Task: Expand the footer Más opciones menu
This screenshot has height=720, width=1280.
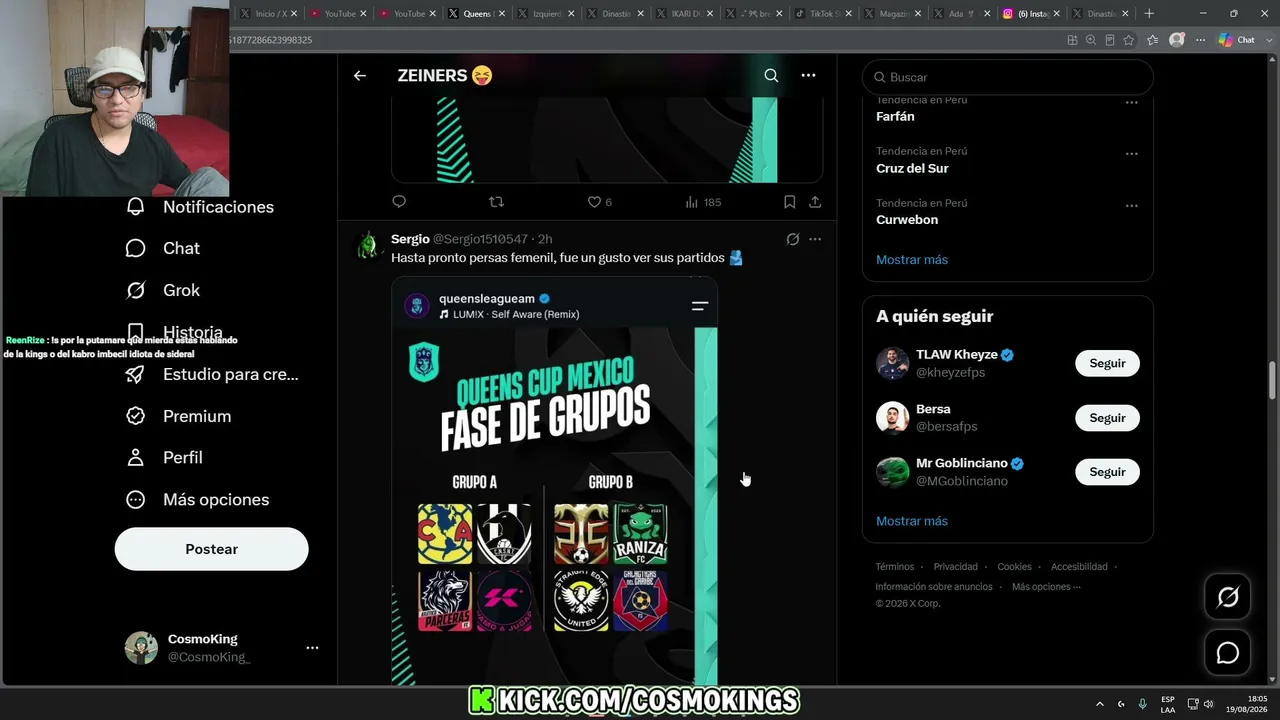Action: (1046, 587)
